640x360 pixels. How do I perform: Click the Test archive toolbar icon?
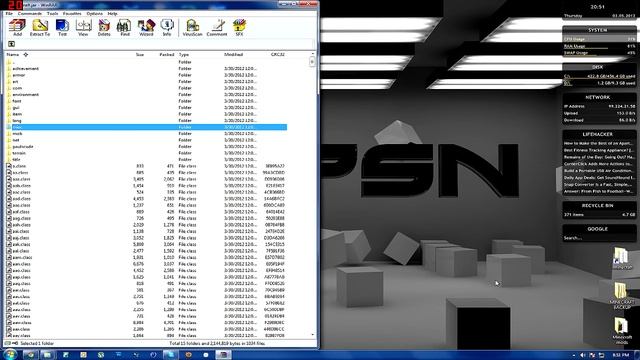pyautogui.click(x=62, y=28)
